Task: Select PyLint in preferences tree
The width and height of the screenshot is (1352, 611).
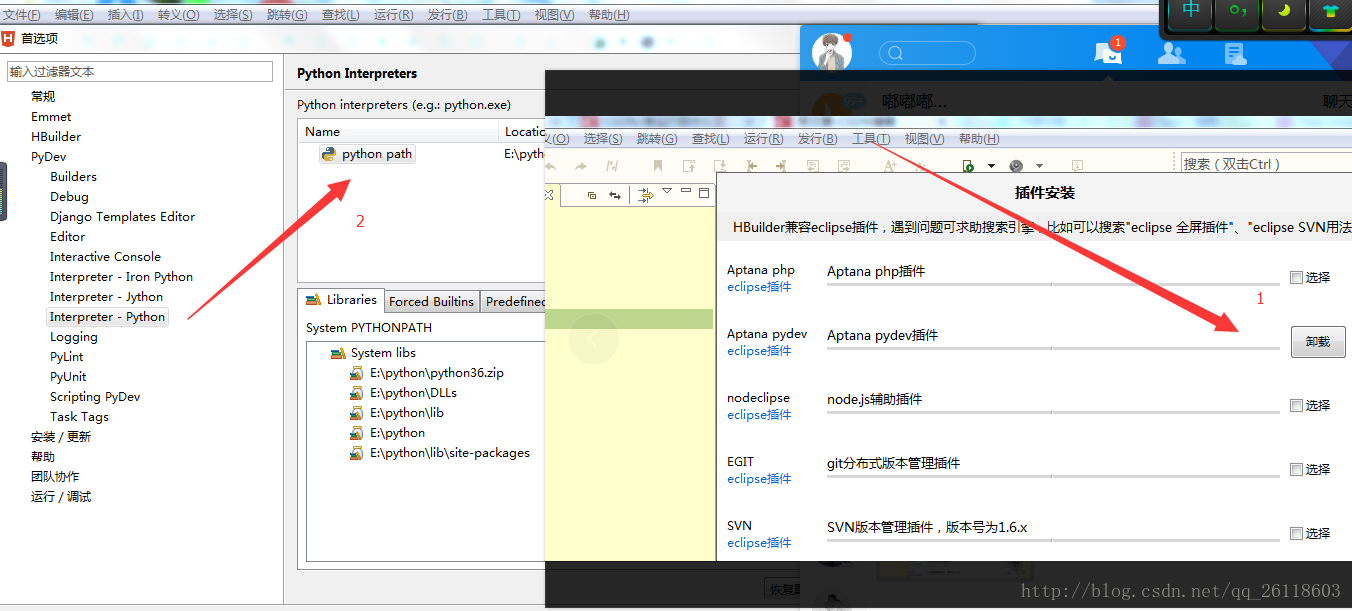Action: 67,357
